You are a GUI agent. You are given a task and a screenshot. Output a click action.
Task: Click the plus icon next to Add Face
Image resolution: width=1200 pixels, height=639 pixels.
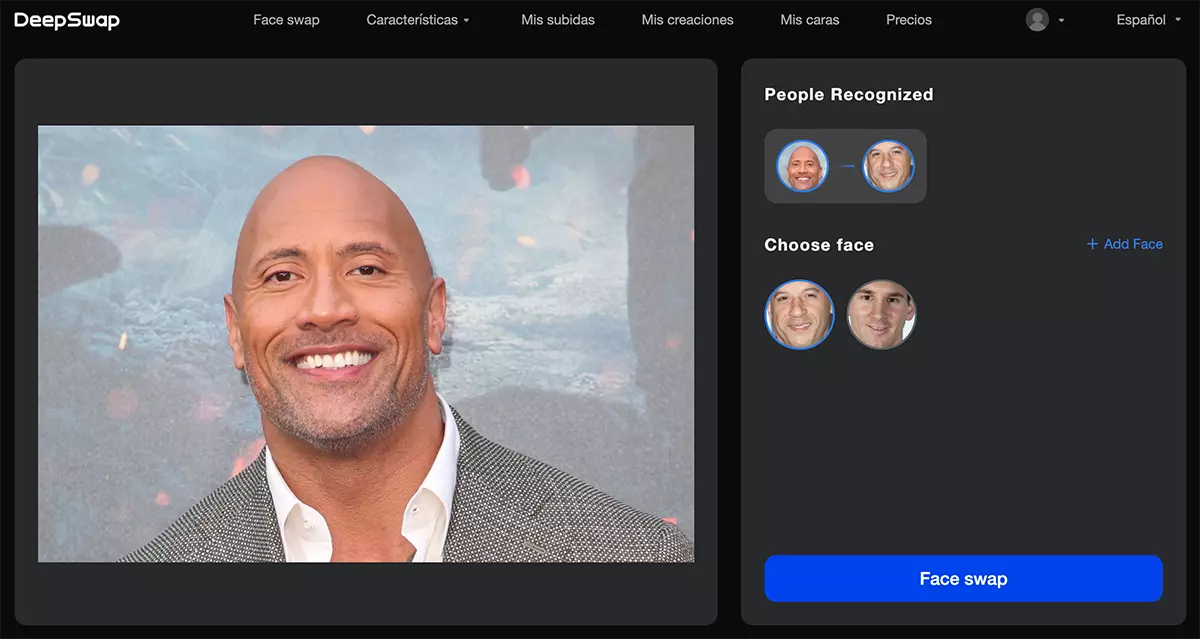1091,243
